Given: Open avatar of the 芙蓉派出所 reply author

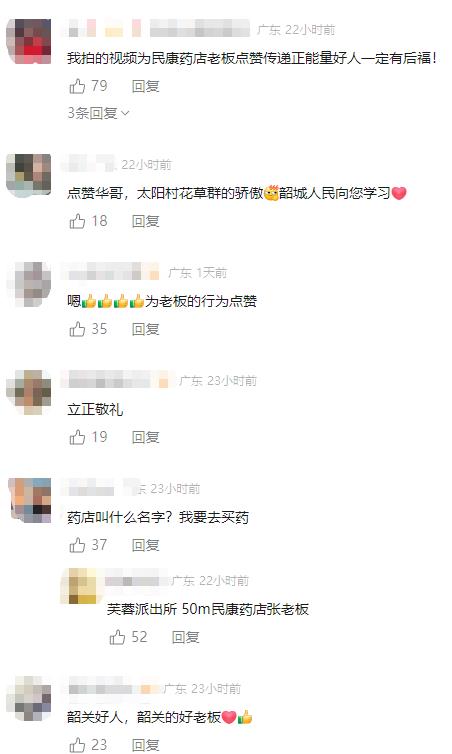Looking at the screenshot, I should [79, 586].
